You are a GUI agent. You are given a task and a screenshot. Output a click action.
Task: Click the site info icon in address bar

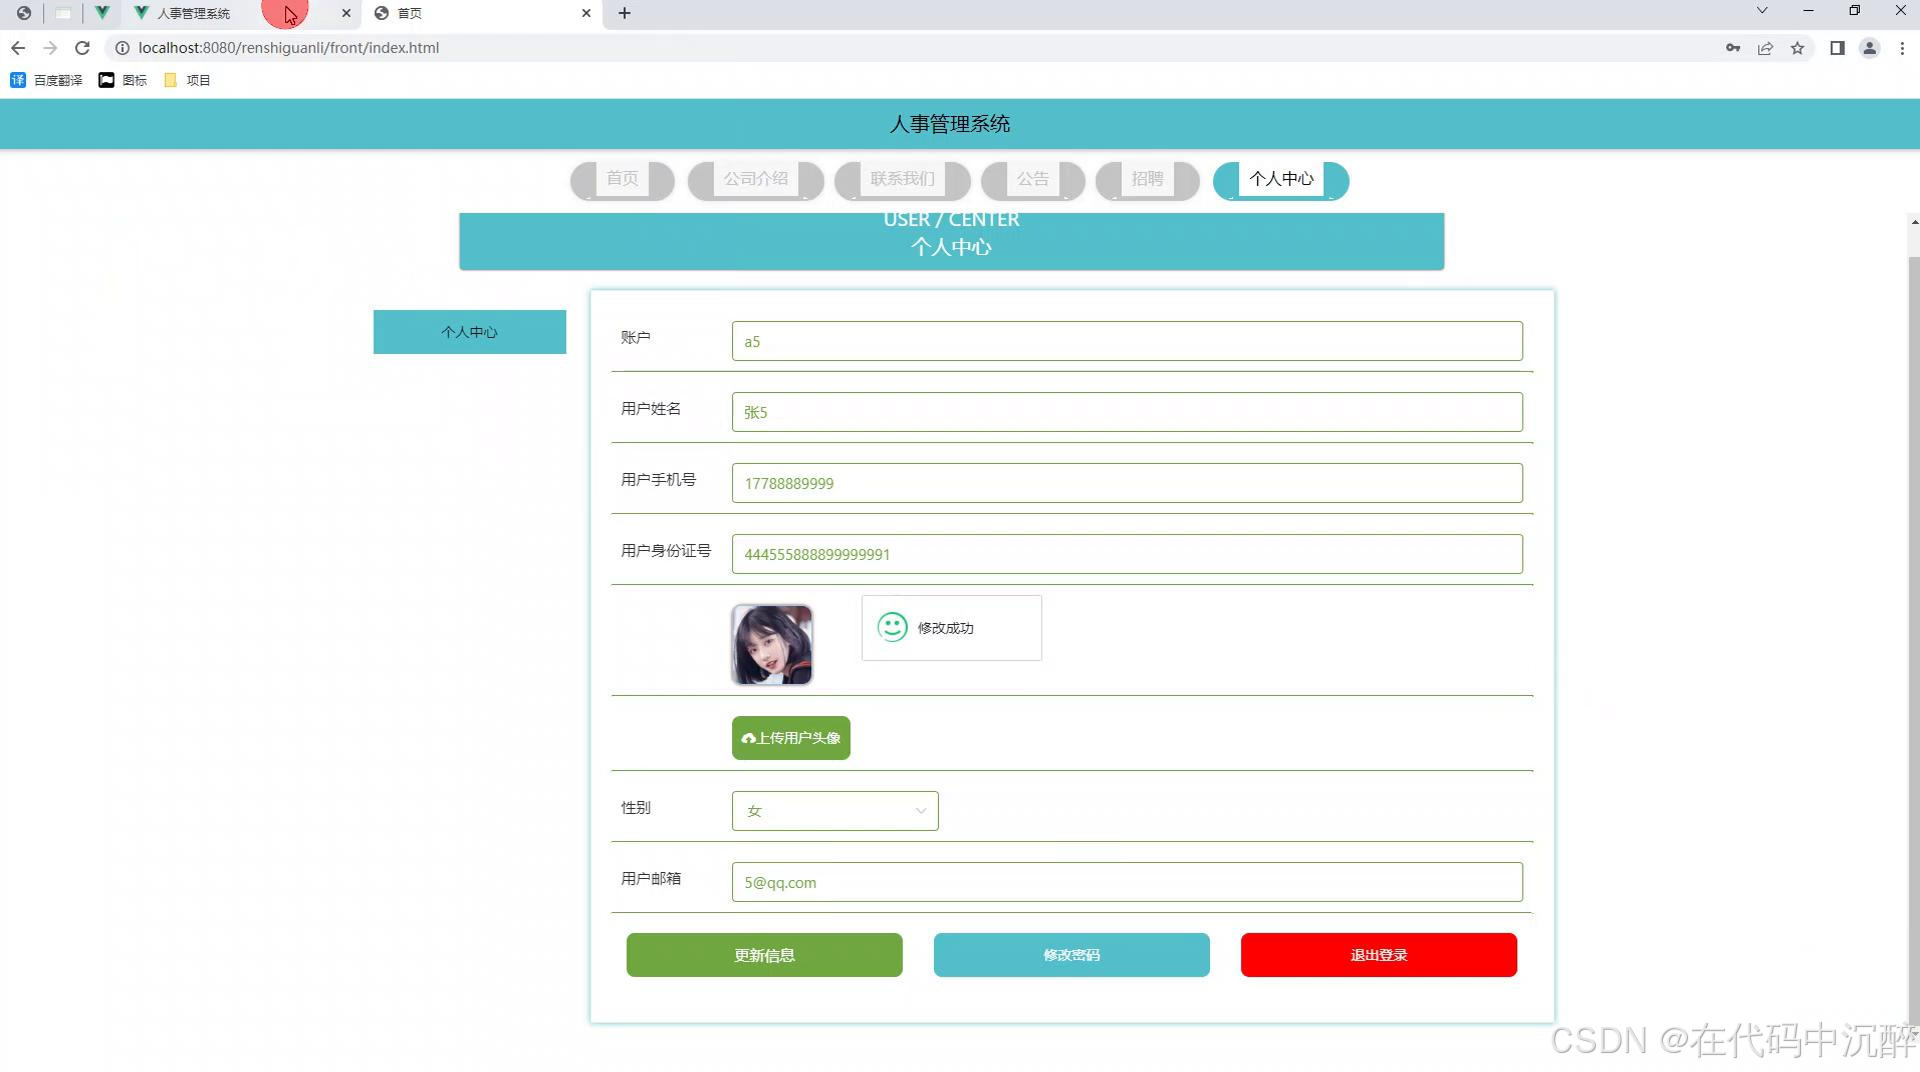point(120,47)
